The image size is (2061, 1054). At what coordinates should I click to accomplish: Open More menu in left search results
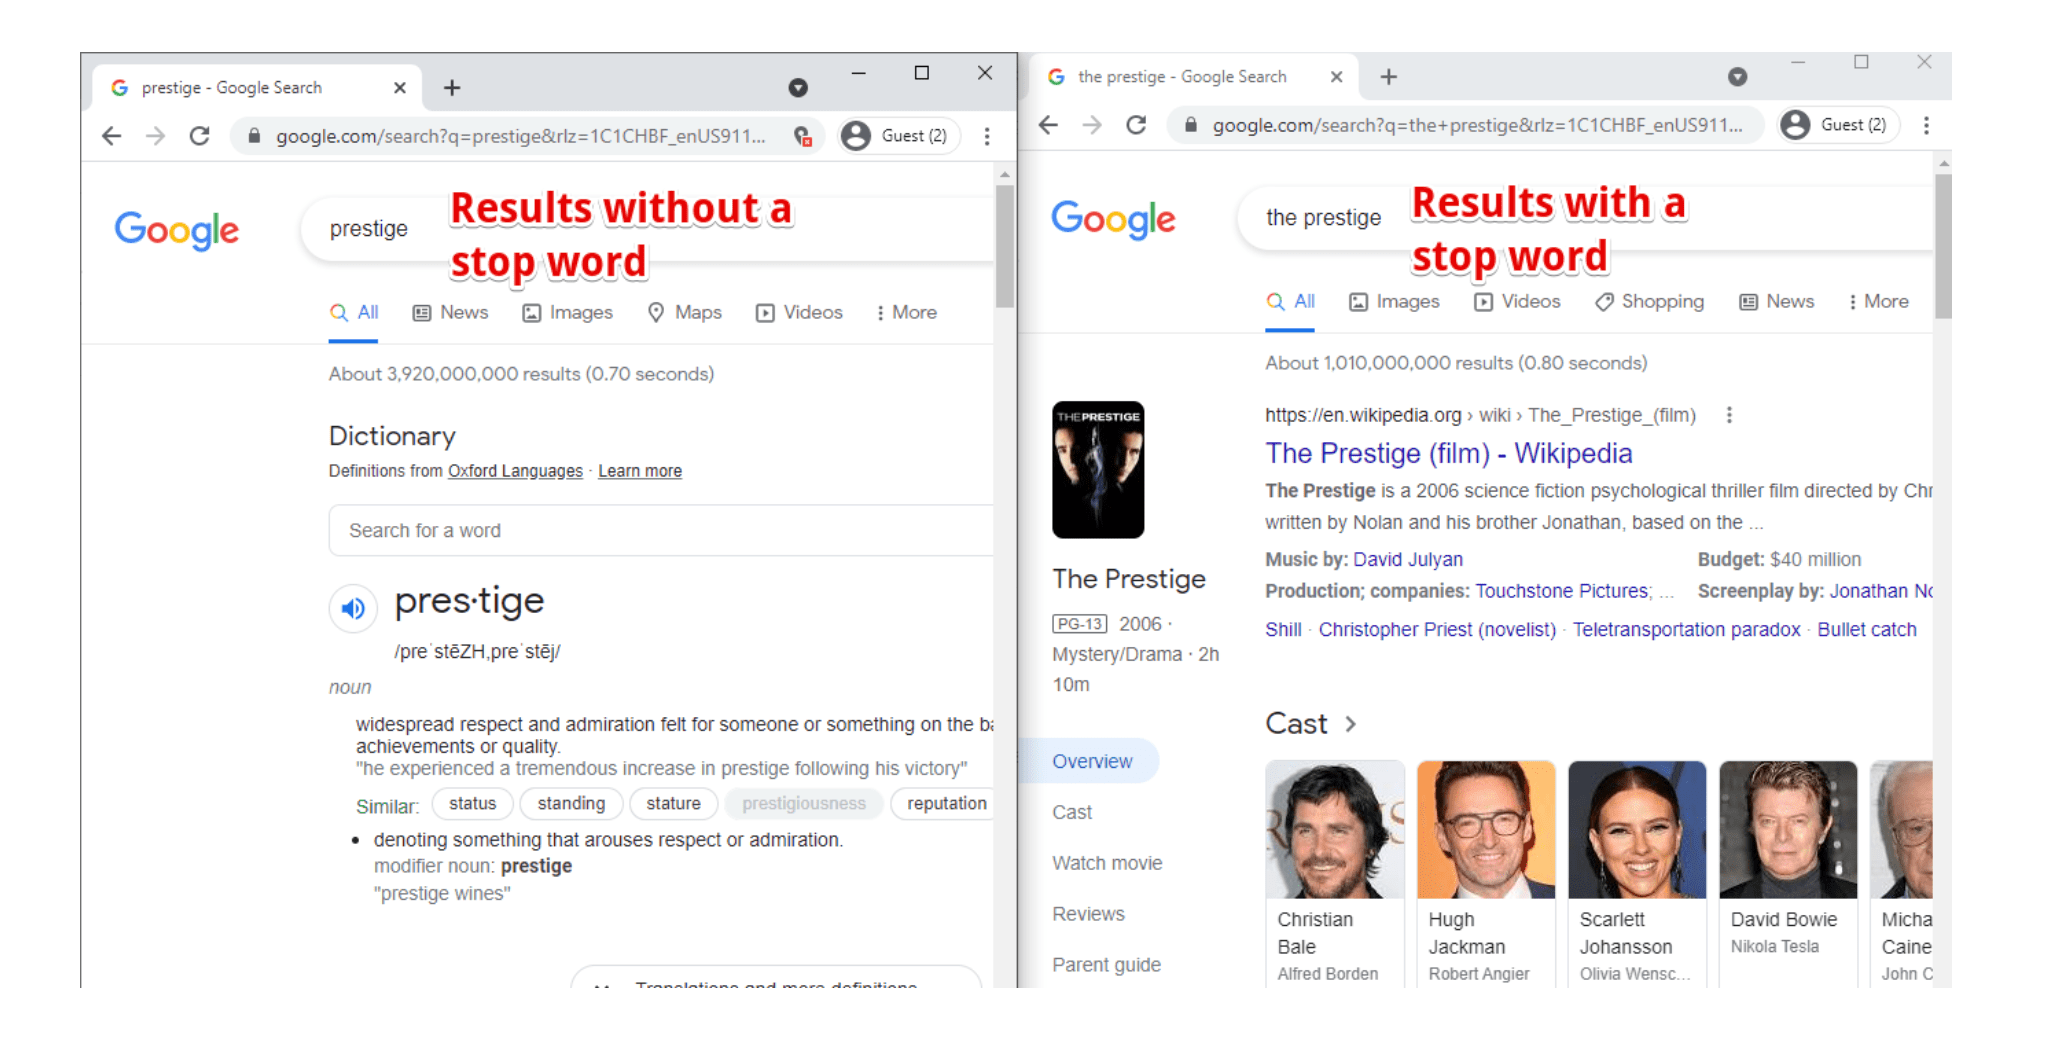(x=907, y=313)
